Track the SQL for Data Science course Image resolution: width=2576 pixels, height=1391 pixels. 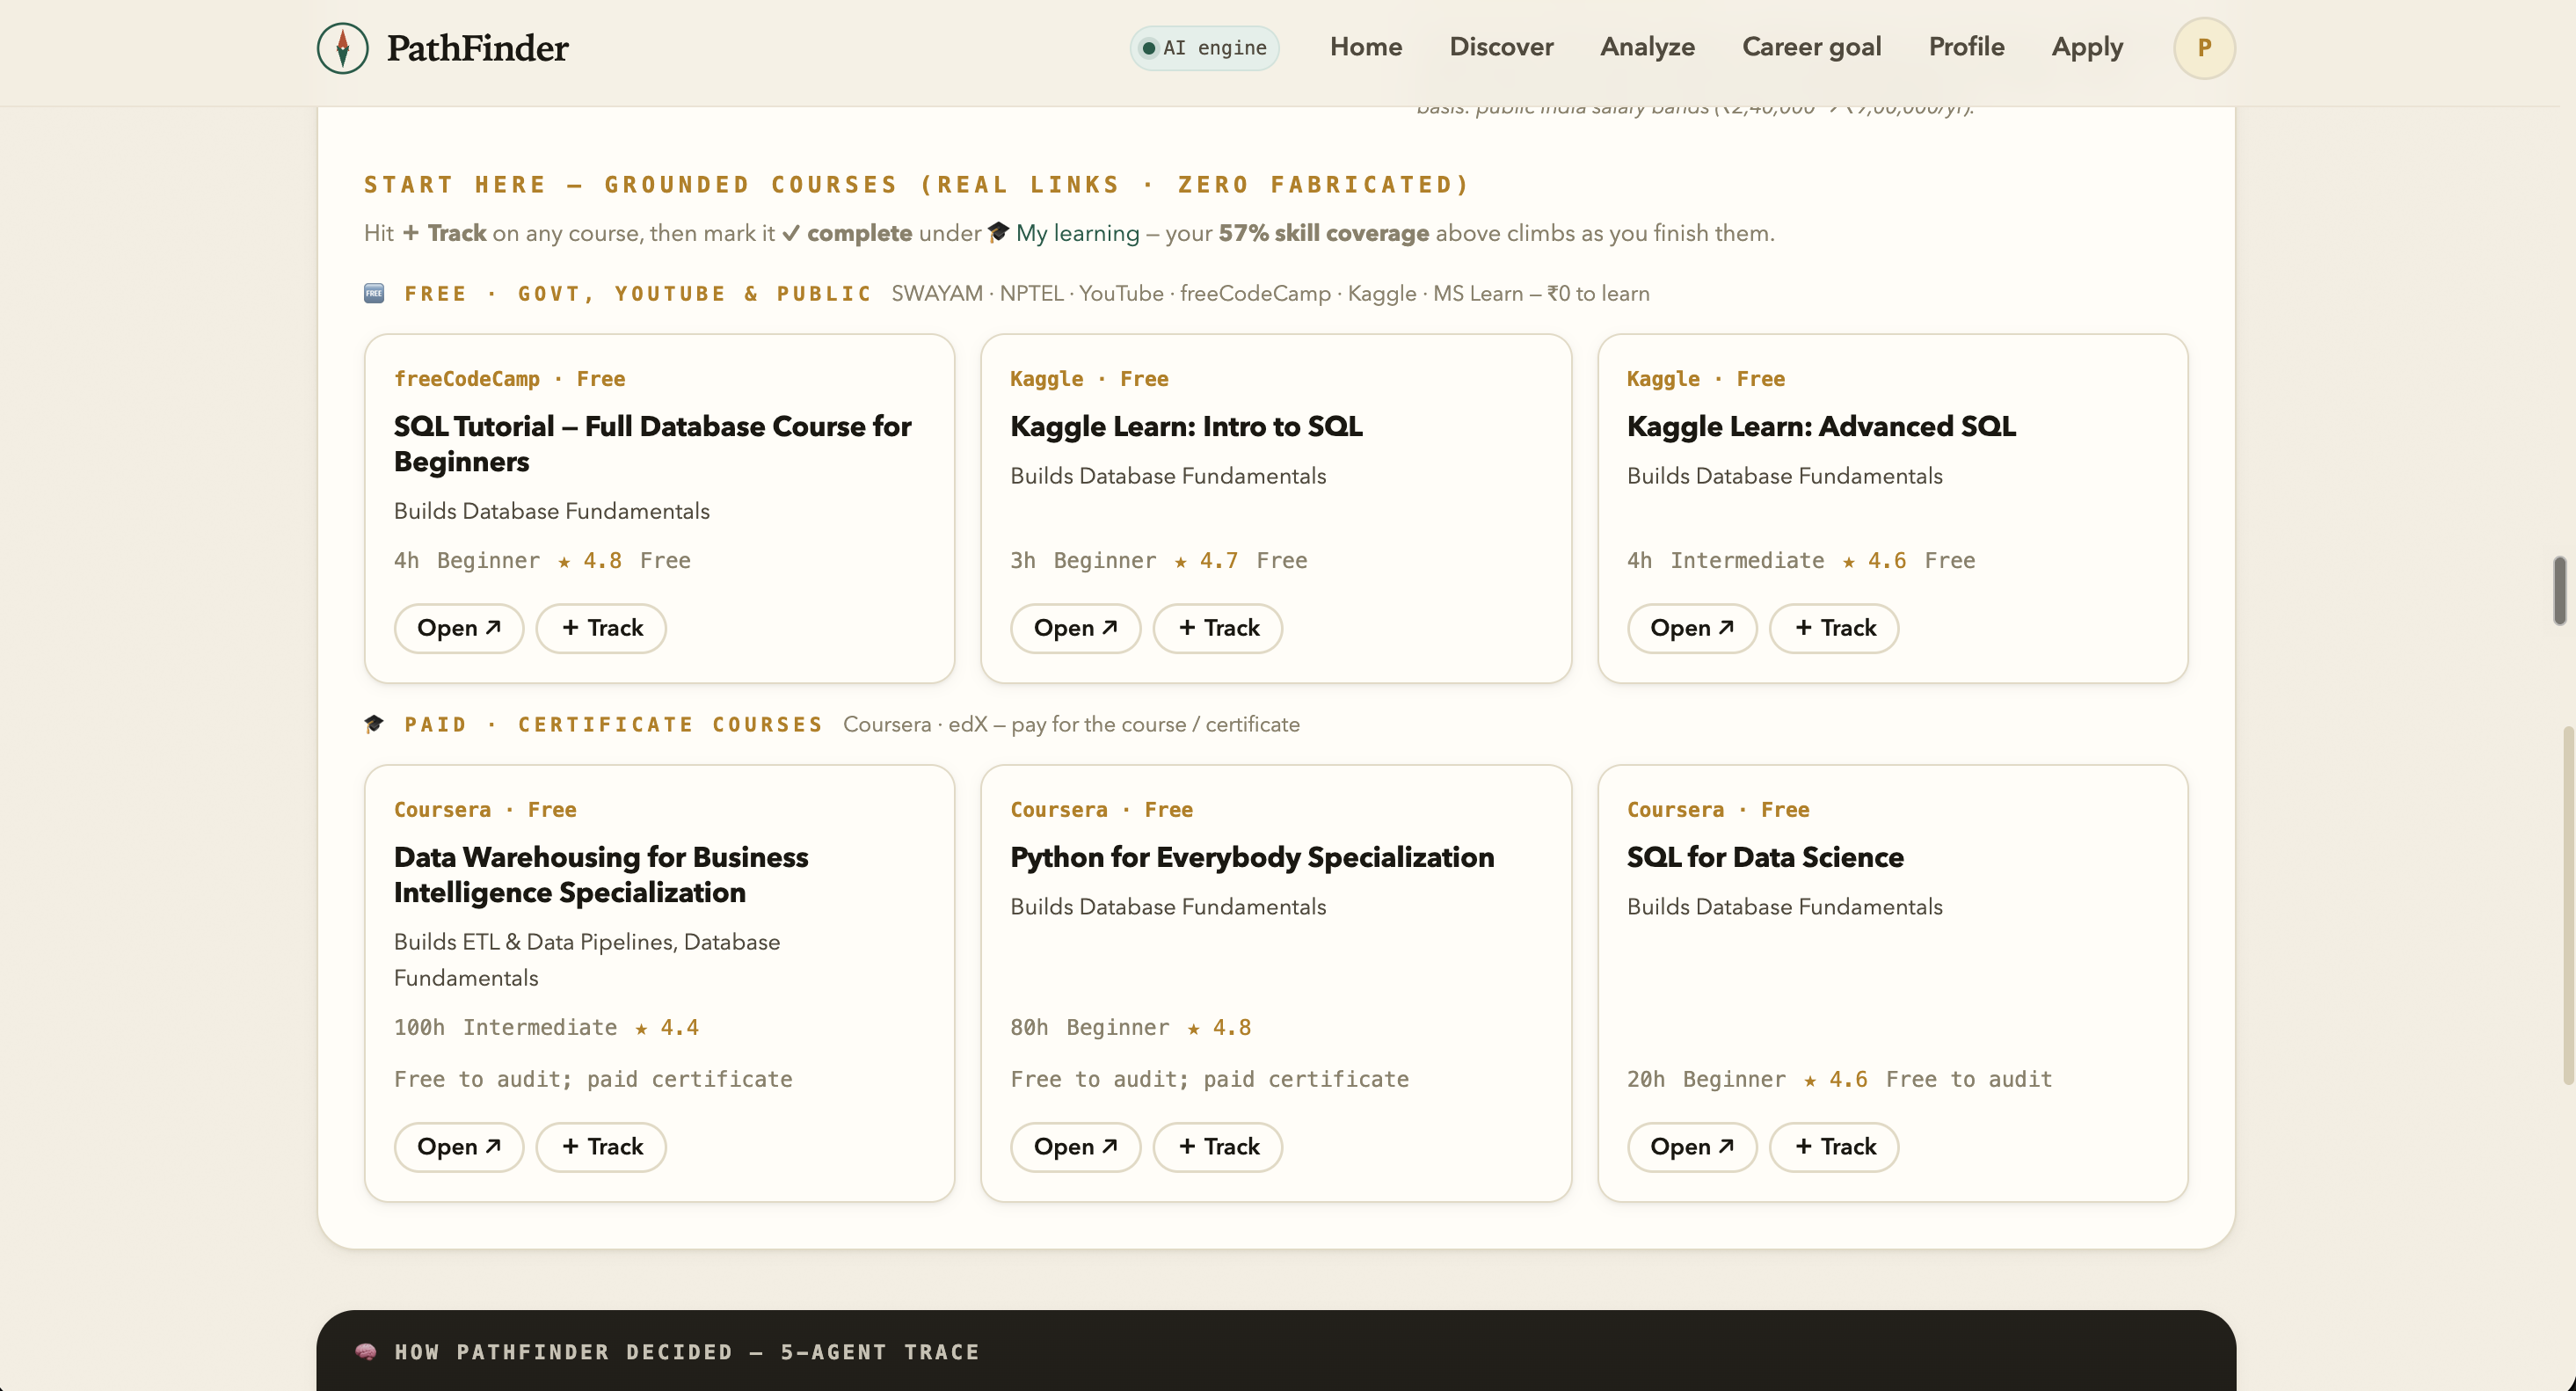pos(1834,1147)
